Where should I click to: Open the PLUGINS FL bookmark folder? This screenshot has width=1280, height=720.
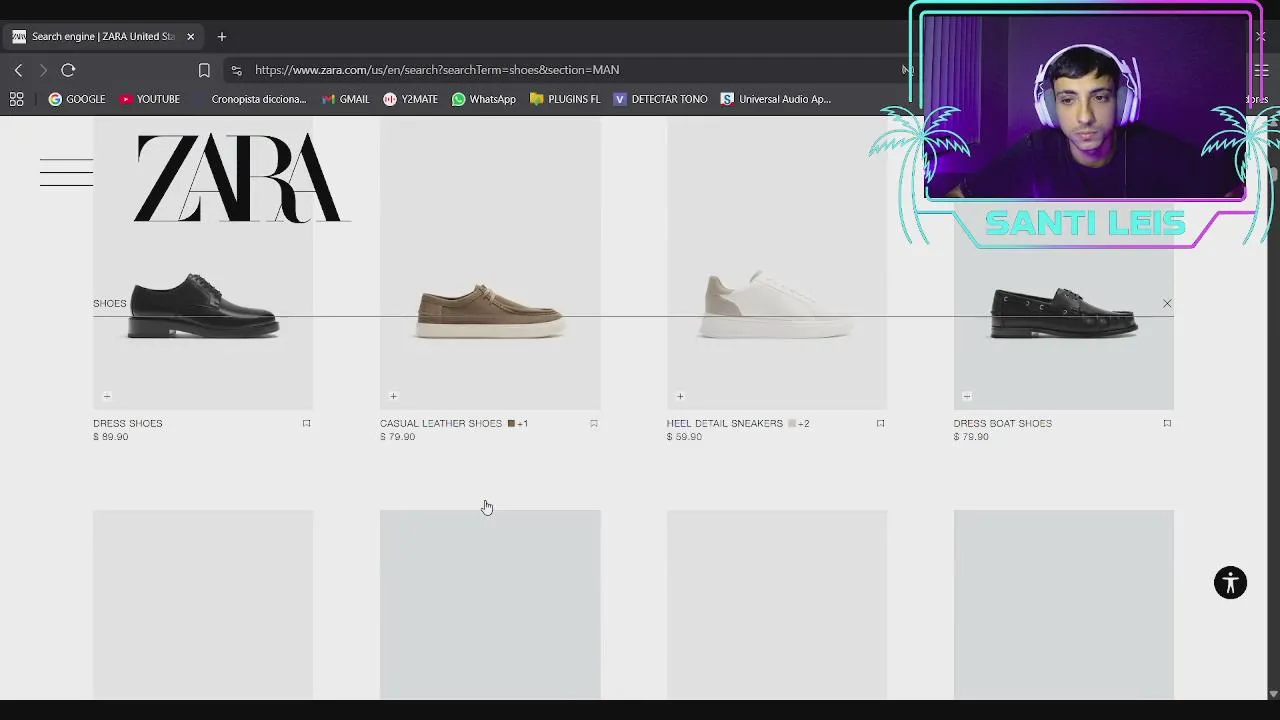(x=565, y=99)
